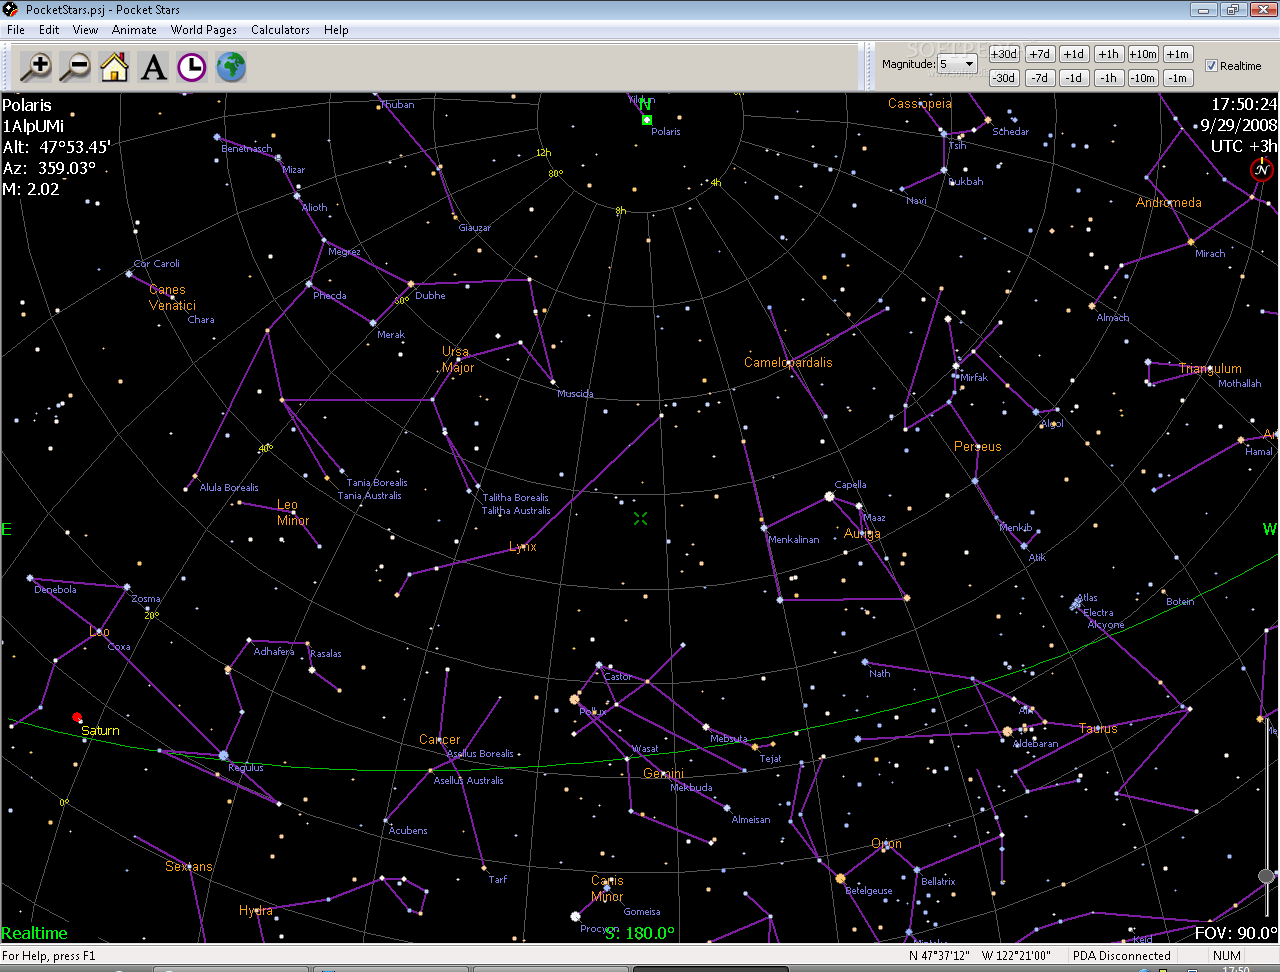
Task: Go back with the -1m button
Action: click(1178, 78)
